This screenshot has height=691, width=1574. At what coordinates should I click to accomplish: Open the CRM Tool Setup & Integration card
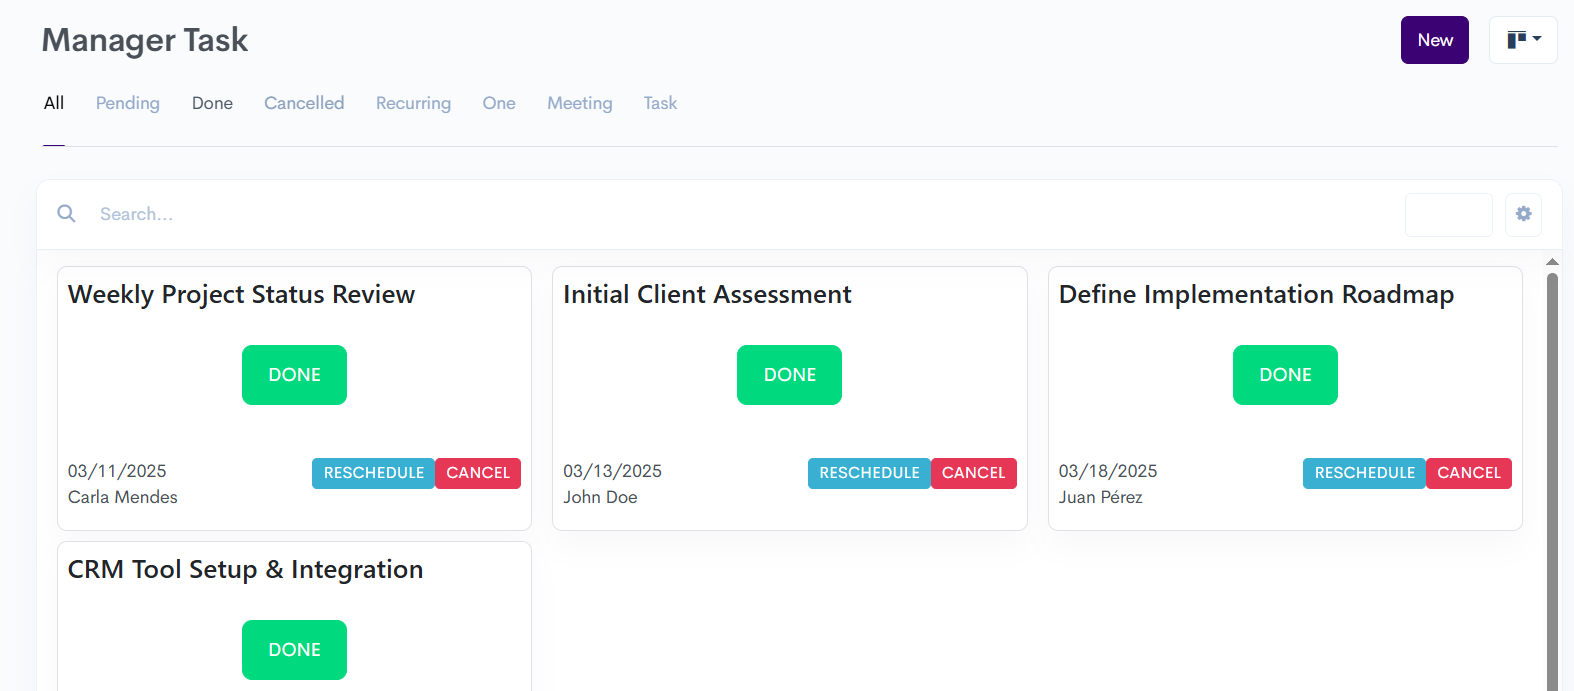[246, 570]
